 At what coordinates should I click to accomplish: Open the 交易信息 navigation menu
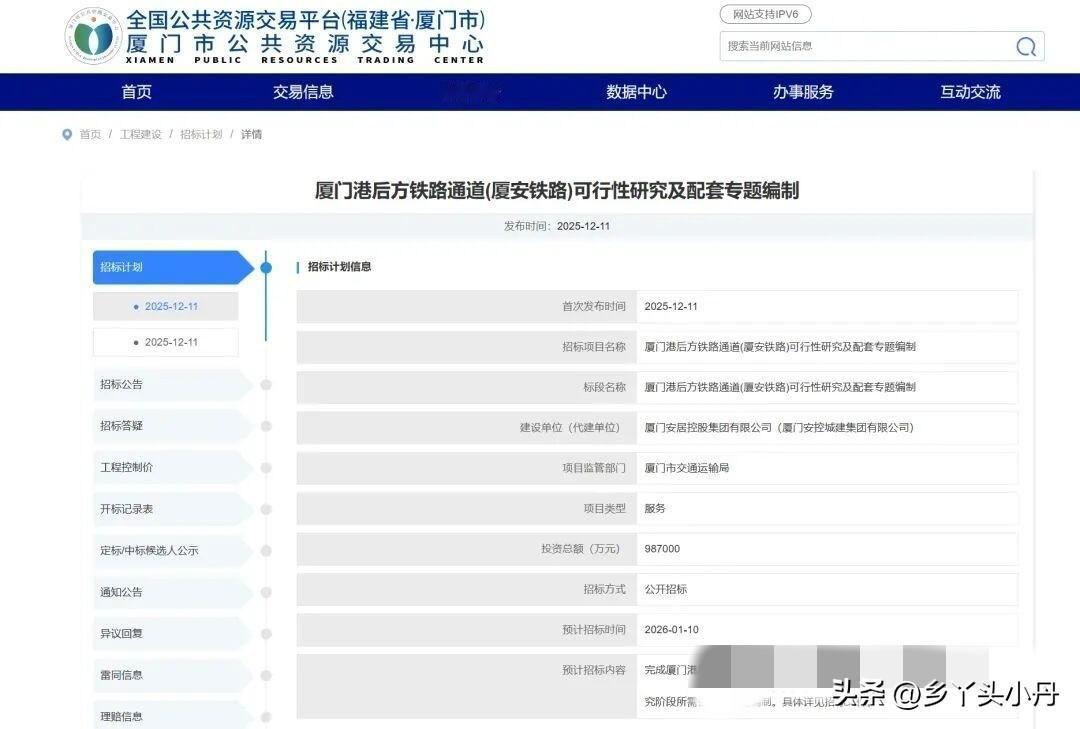(303, 92)
